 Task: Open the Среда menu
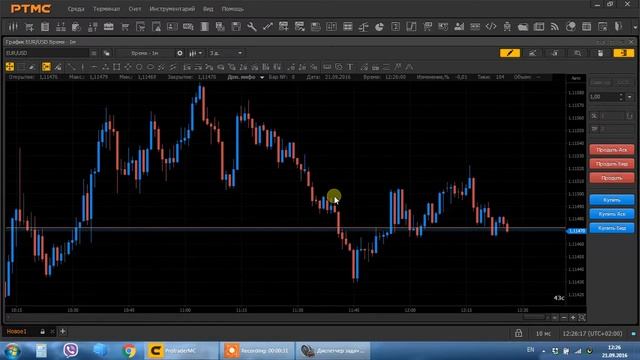(76, 9)
